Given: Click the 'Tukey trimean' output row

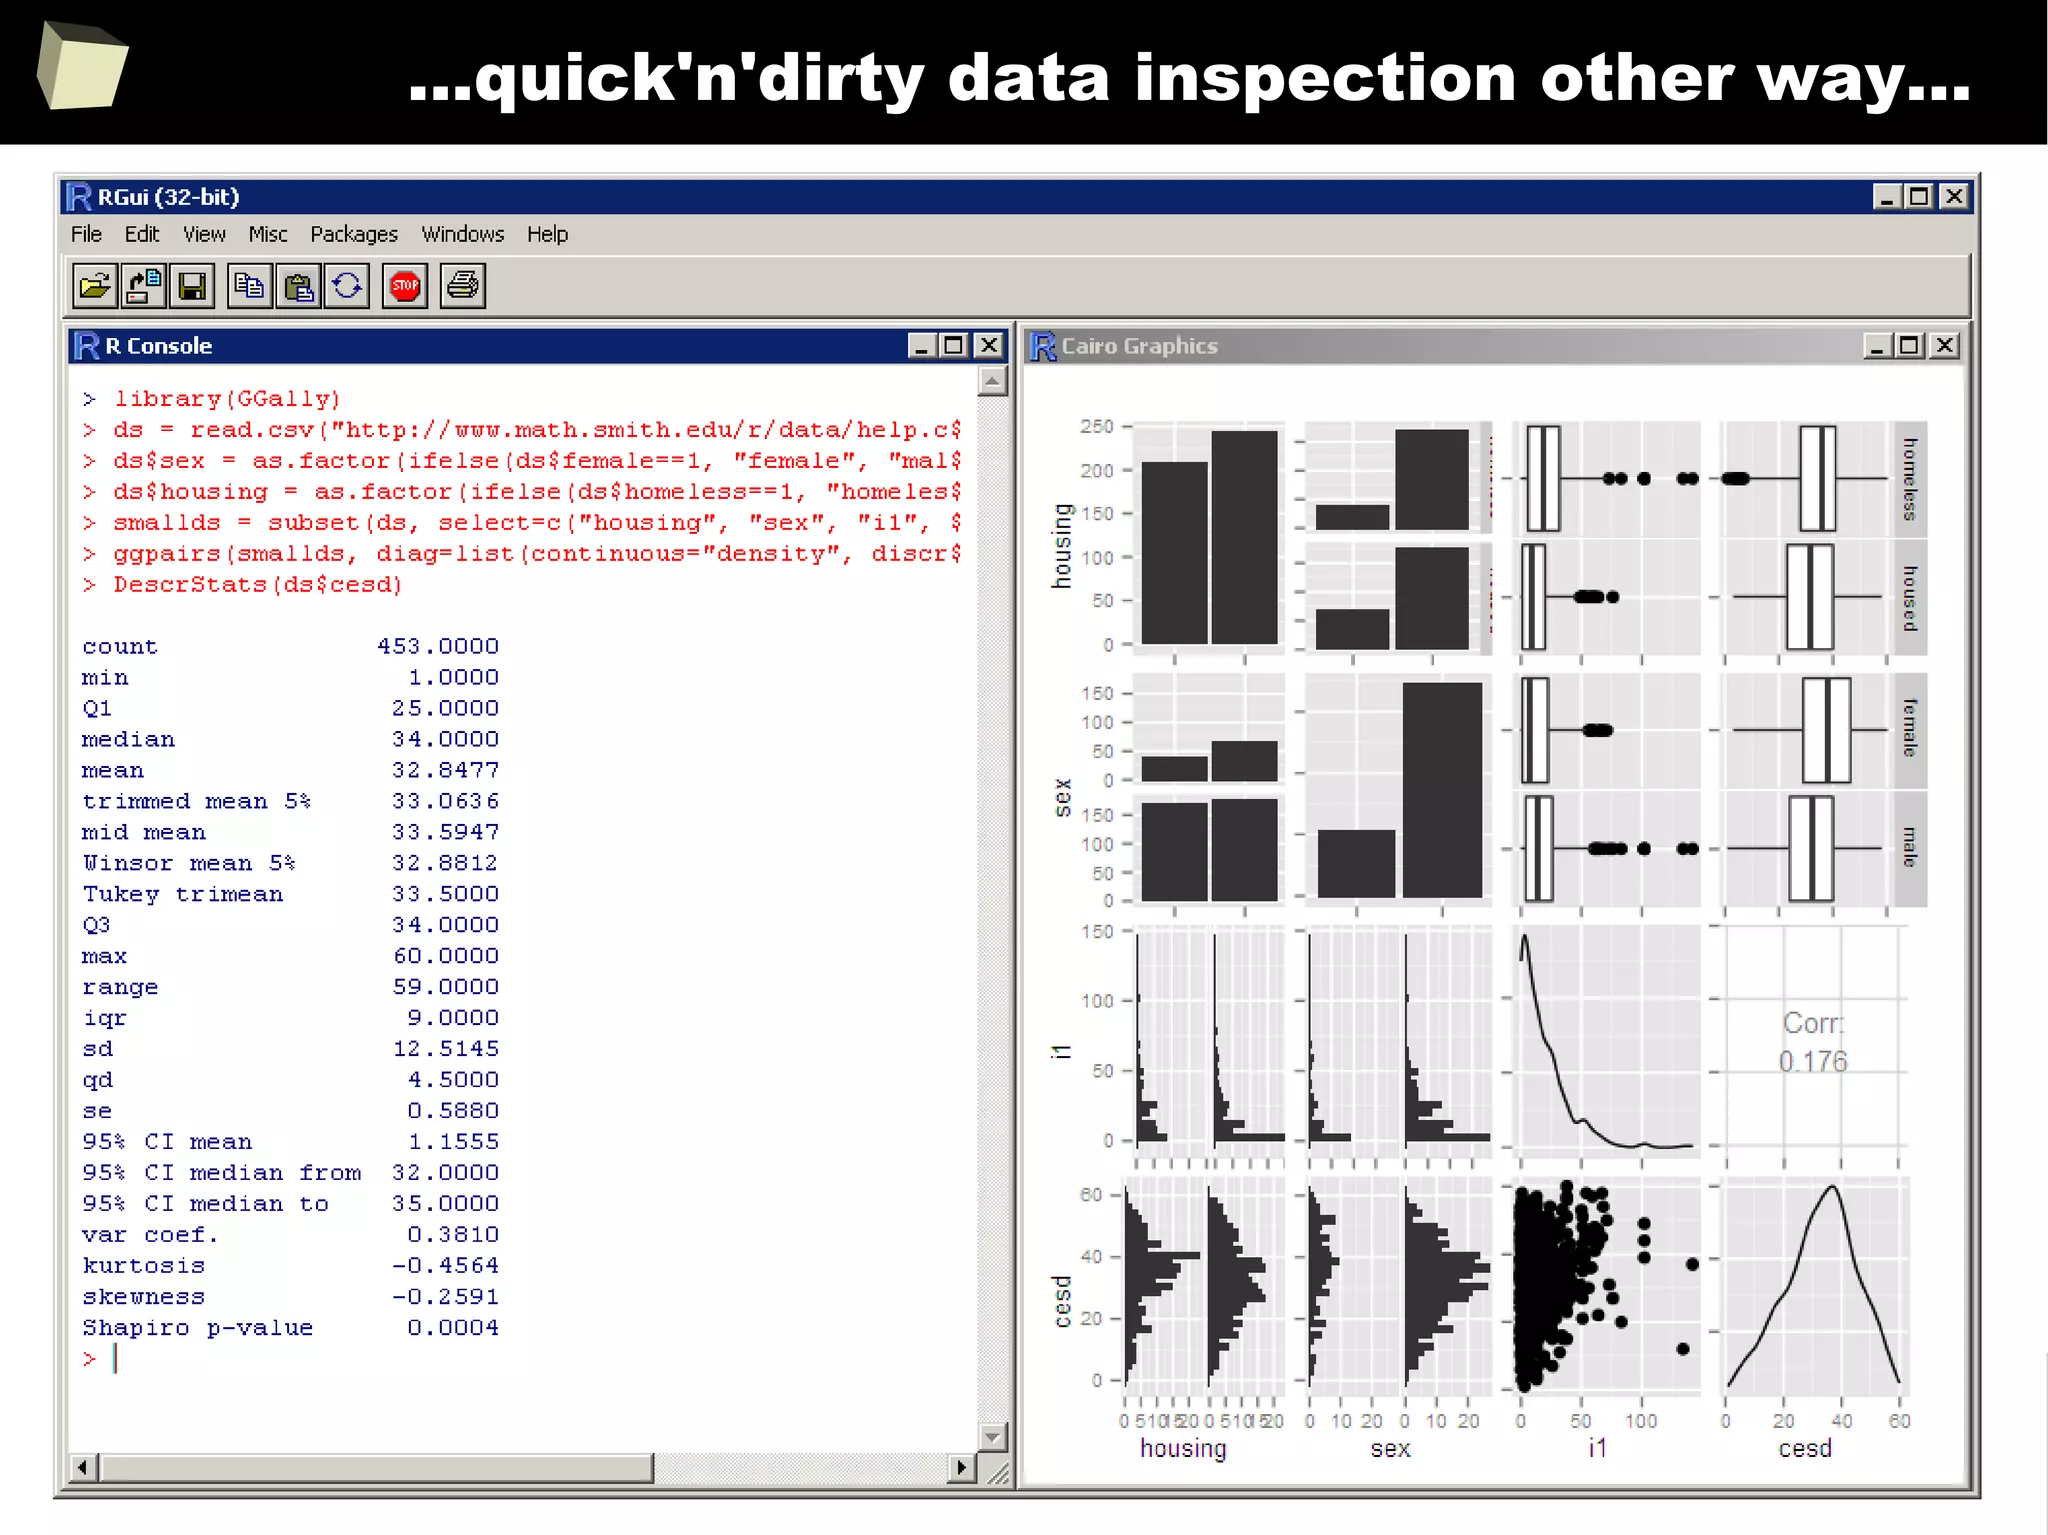Looking at the screenshot, I should point(290,895).
